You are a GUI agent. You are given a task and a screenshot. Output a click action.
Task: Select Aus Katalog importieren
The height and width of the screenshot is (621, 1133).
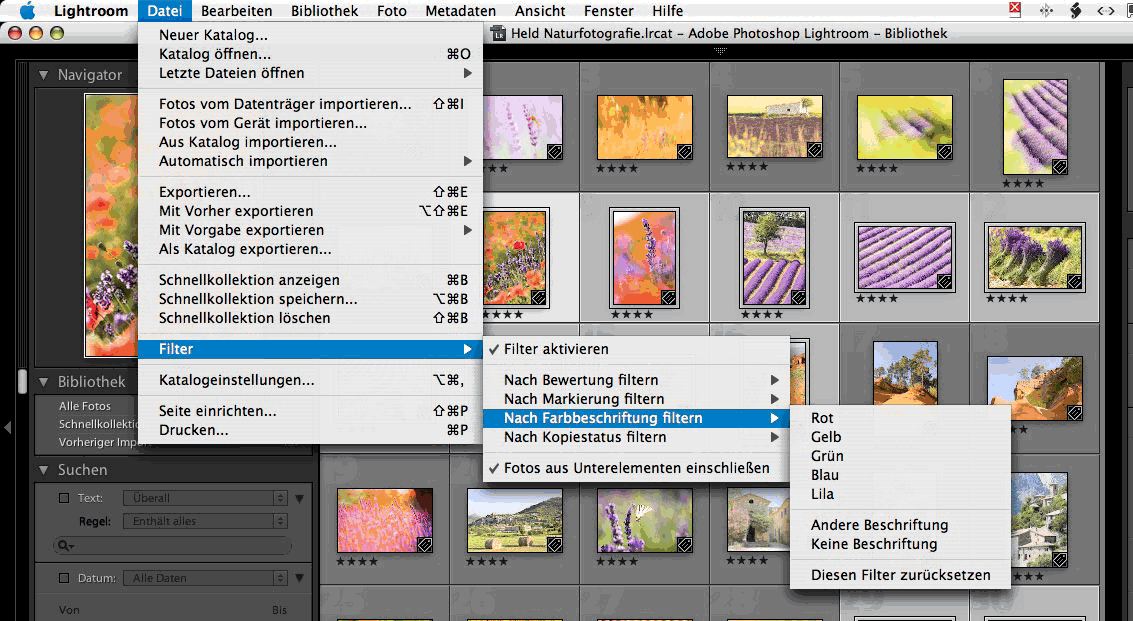(310, 142)
